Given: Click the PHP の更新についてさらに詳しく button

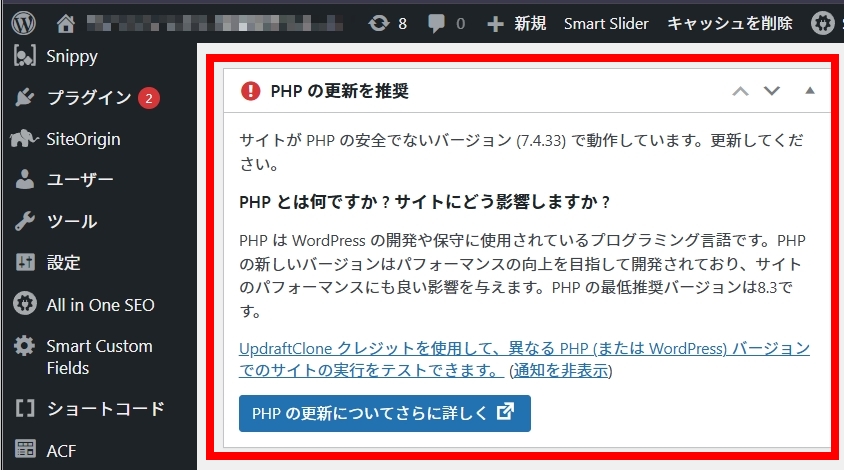Looking at the screenshot, I should pos(384,413).
